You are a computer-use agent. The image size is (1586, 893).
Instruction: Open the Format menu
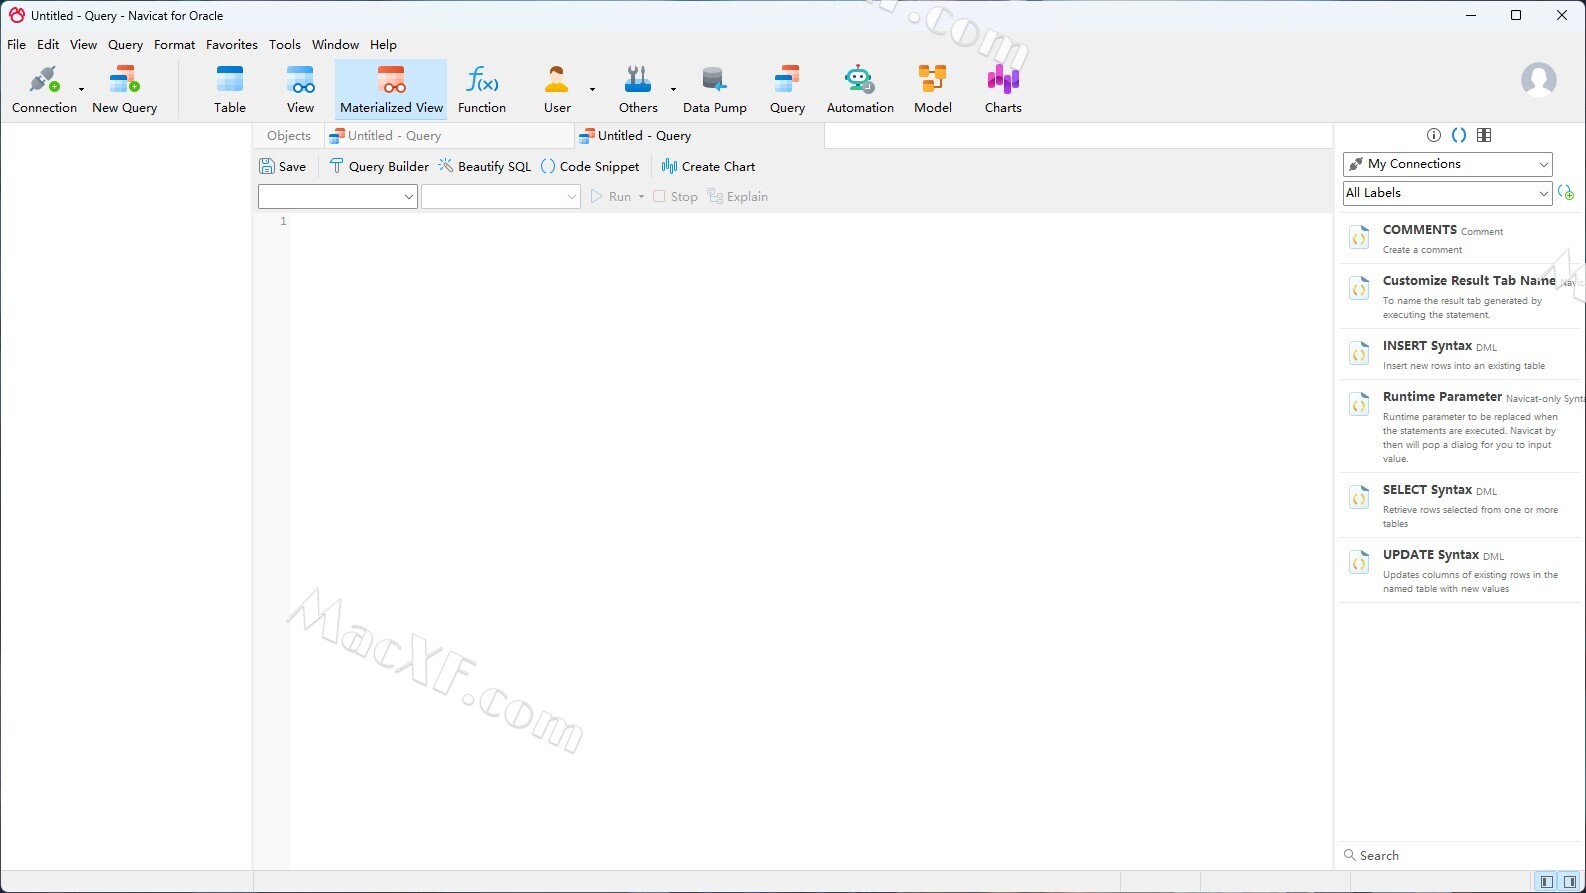click(x=174, y=45)
